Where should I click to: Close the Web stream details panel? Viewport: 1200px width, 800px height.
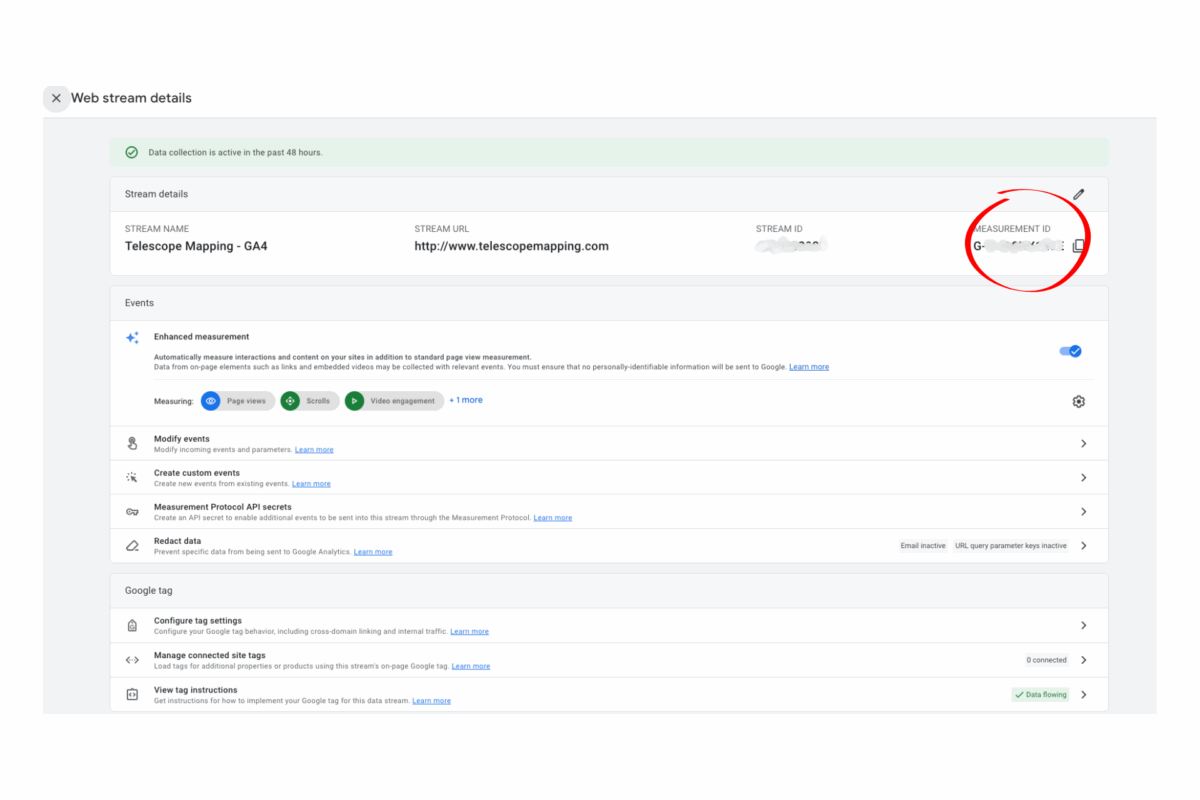[x=56, y=98]
